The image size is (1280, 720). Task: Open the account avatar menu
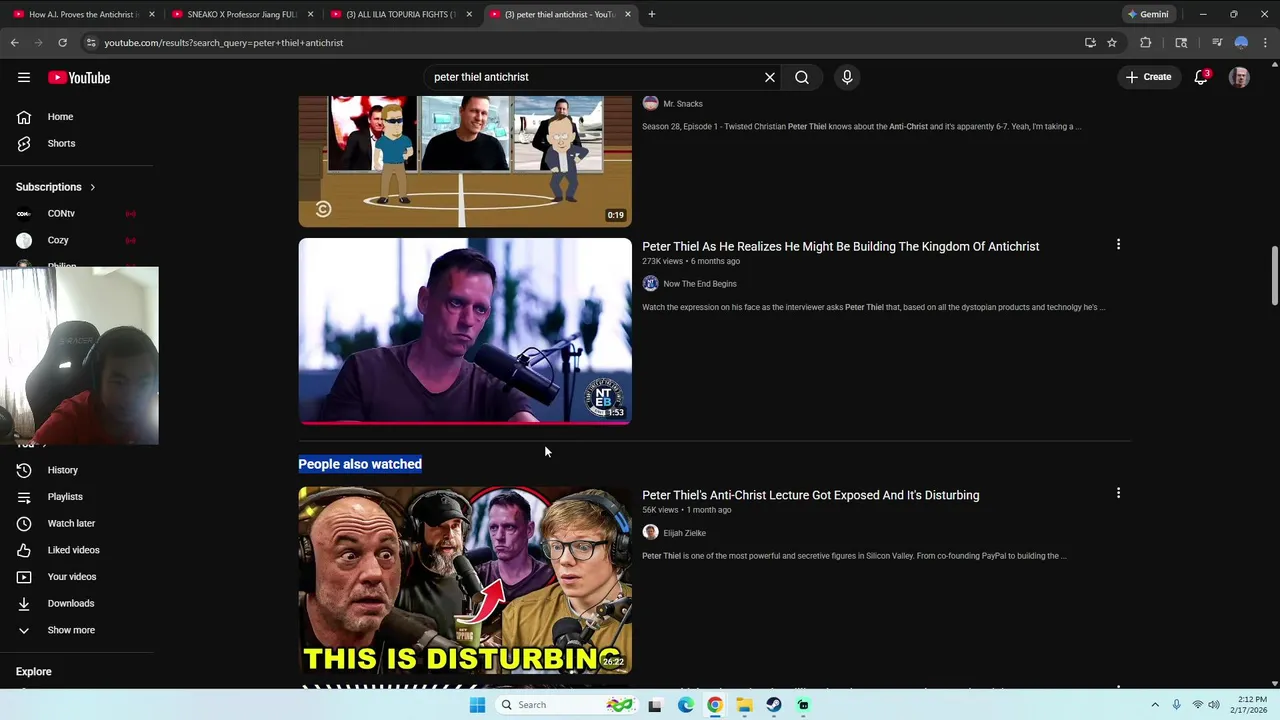1239,77
